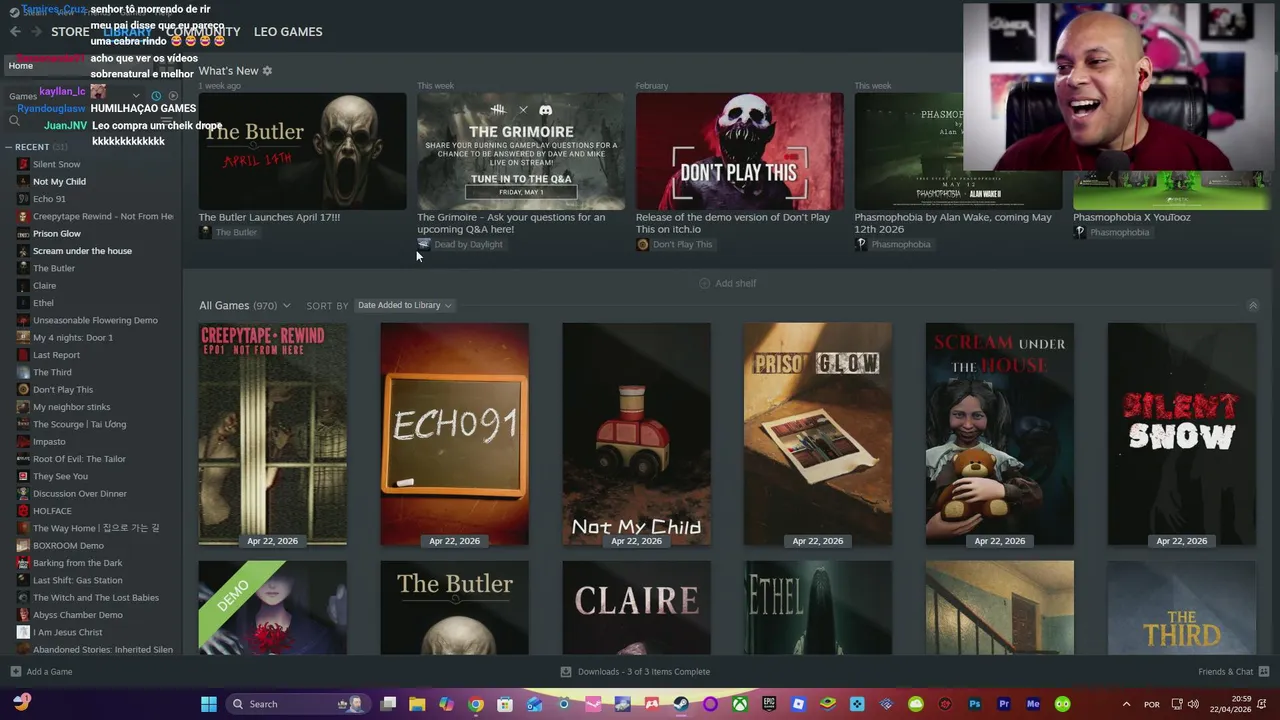Launch the Xbox app from taskbar
Viewport: 1280px width, 720px height.
click(x=739, y=704)
